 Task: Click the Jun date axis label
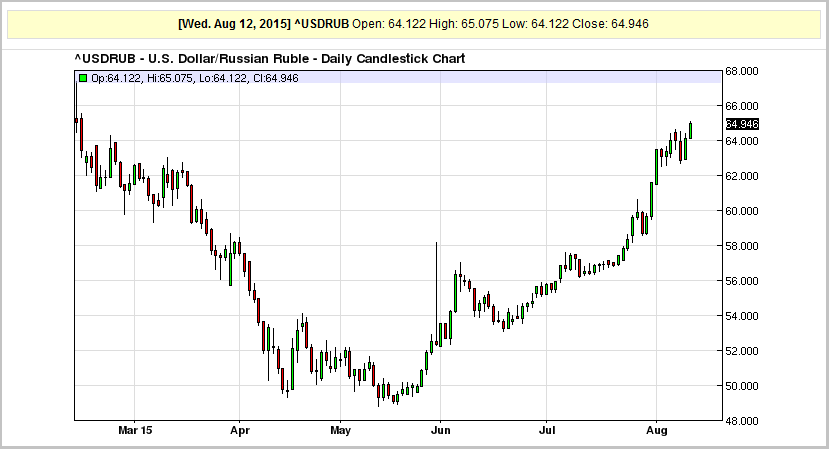pyautogui.click(x=440, y=430)
